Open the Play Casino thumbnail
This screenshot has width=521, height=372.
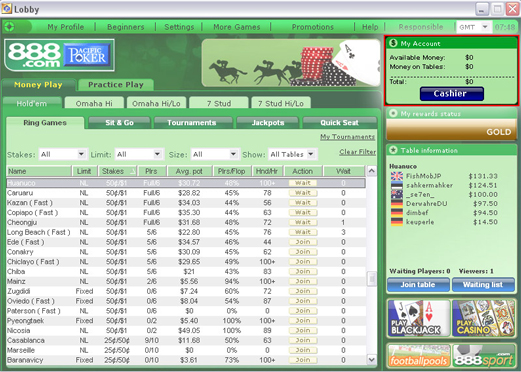tap(483, 318)
